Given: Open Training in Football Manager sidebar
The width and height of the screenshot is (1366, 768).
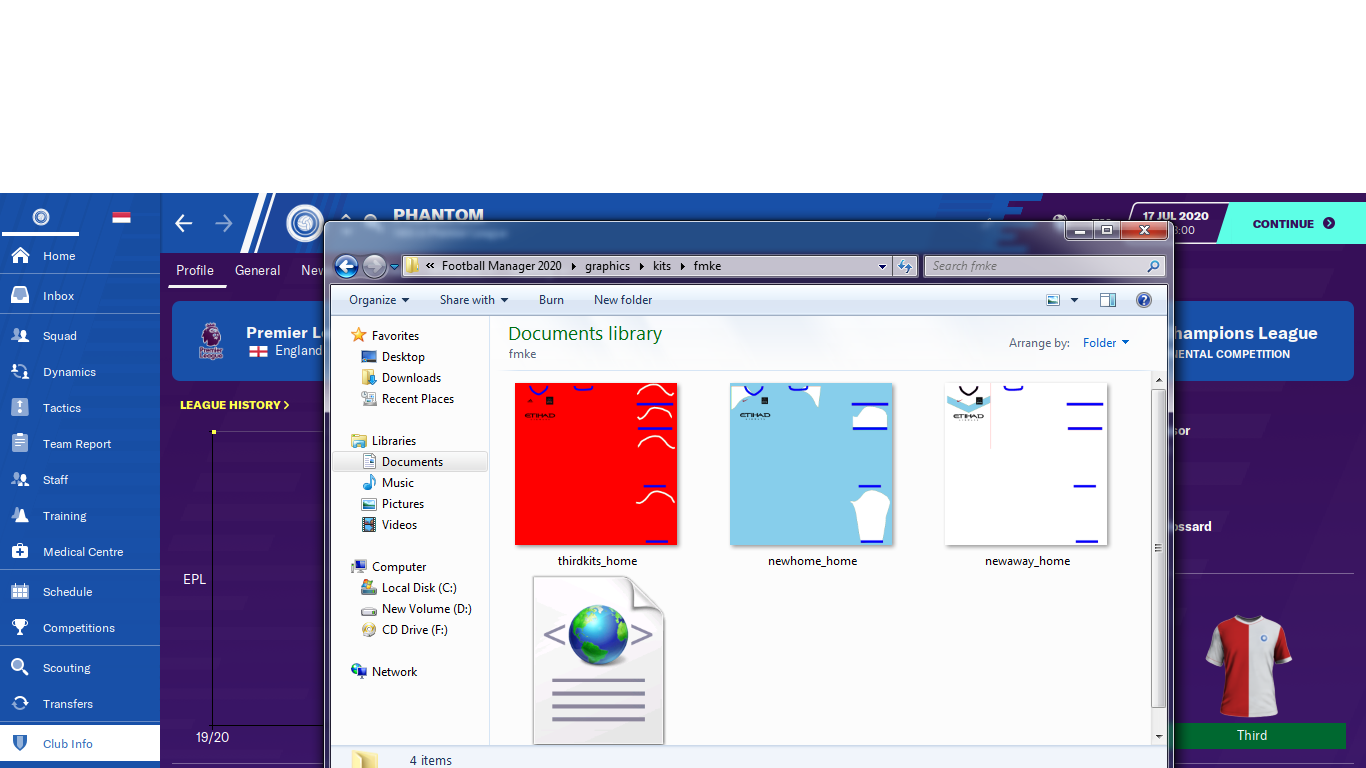Looking at the screenshot, I should click(x=80, y=516).
